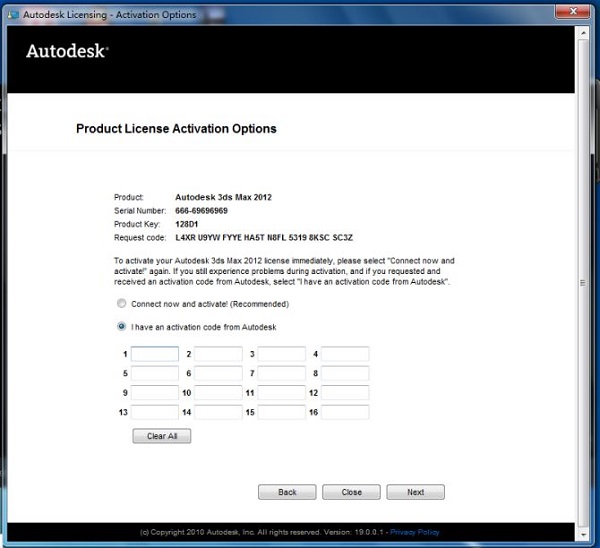Click activation code field 12
Screen dimensions: 600x548
tap(345, 393)
